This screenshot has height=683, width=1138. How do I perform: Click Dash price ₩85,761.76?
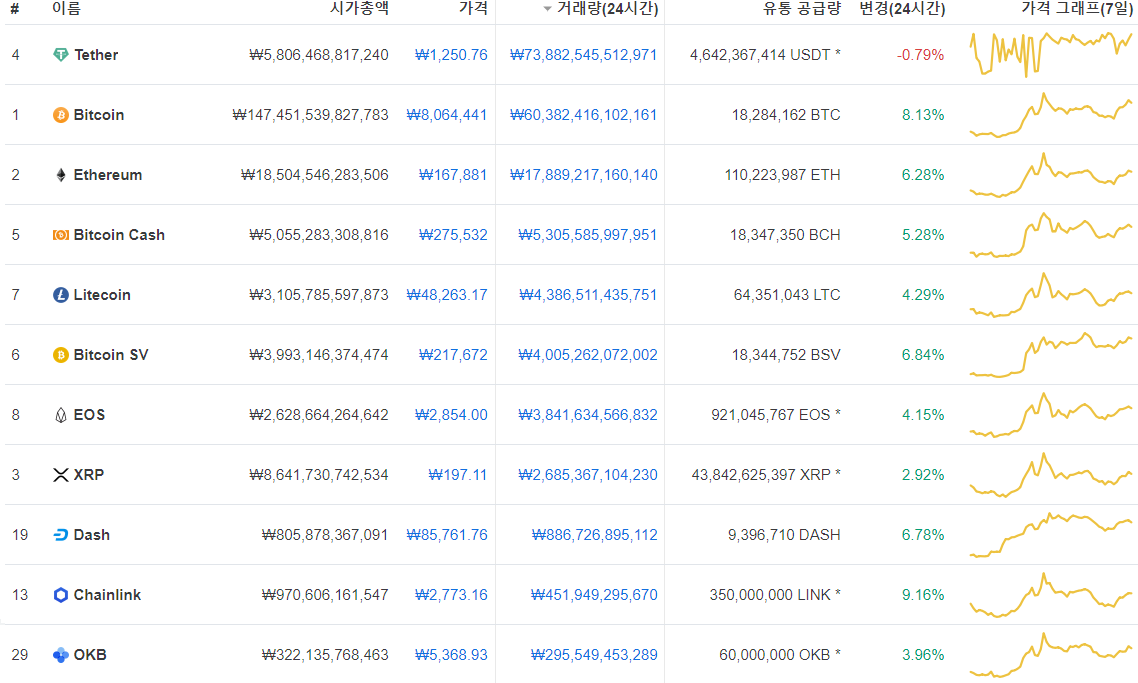tap(446, 535)
